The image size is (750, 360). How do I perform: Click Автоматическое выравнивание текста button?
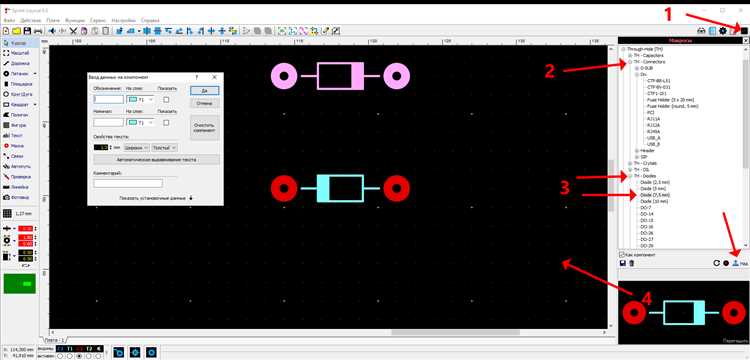pyautogui.click(x=156, y=160)
